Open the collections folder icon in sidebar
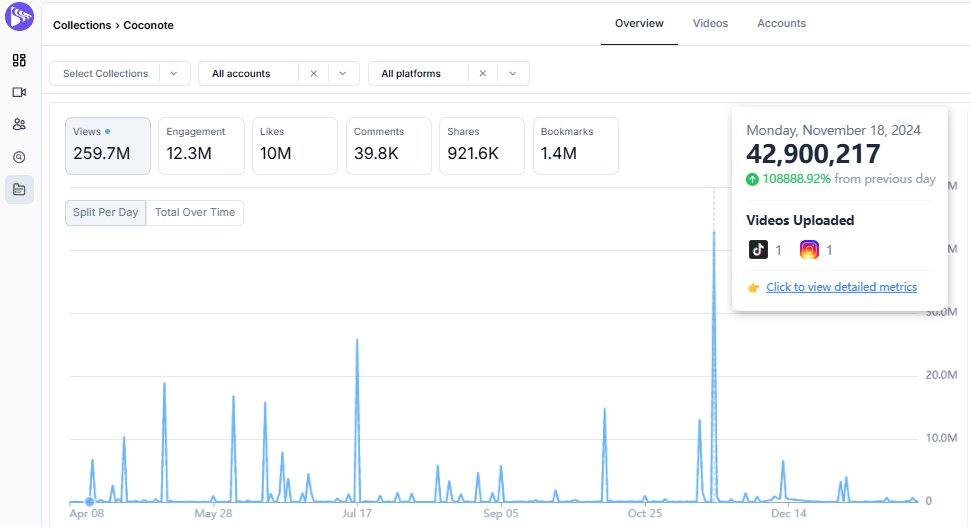 (19, 189)
